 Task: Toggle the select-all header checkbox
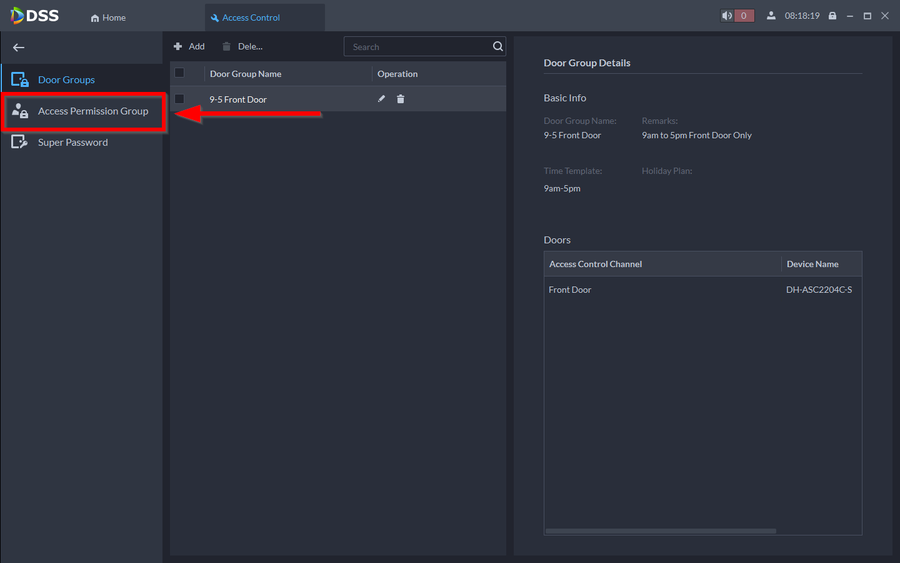point(180,74)
